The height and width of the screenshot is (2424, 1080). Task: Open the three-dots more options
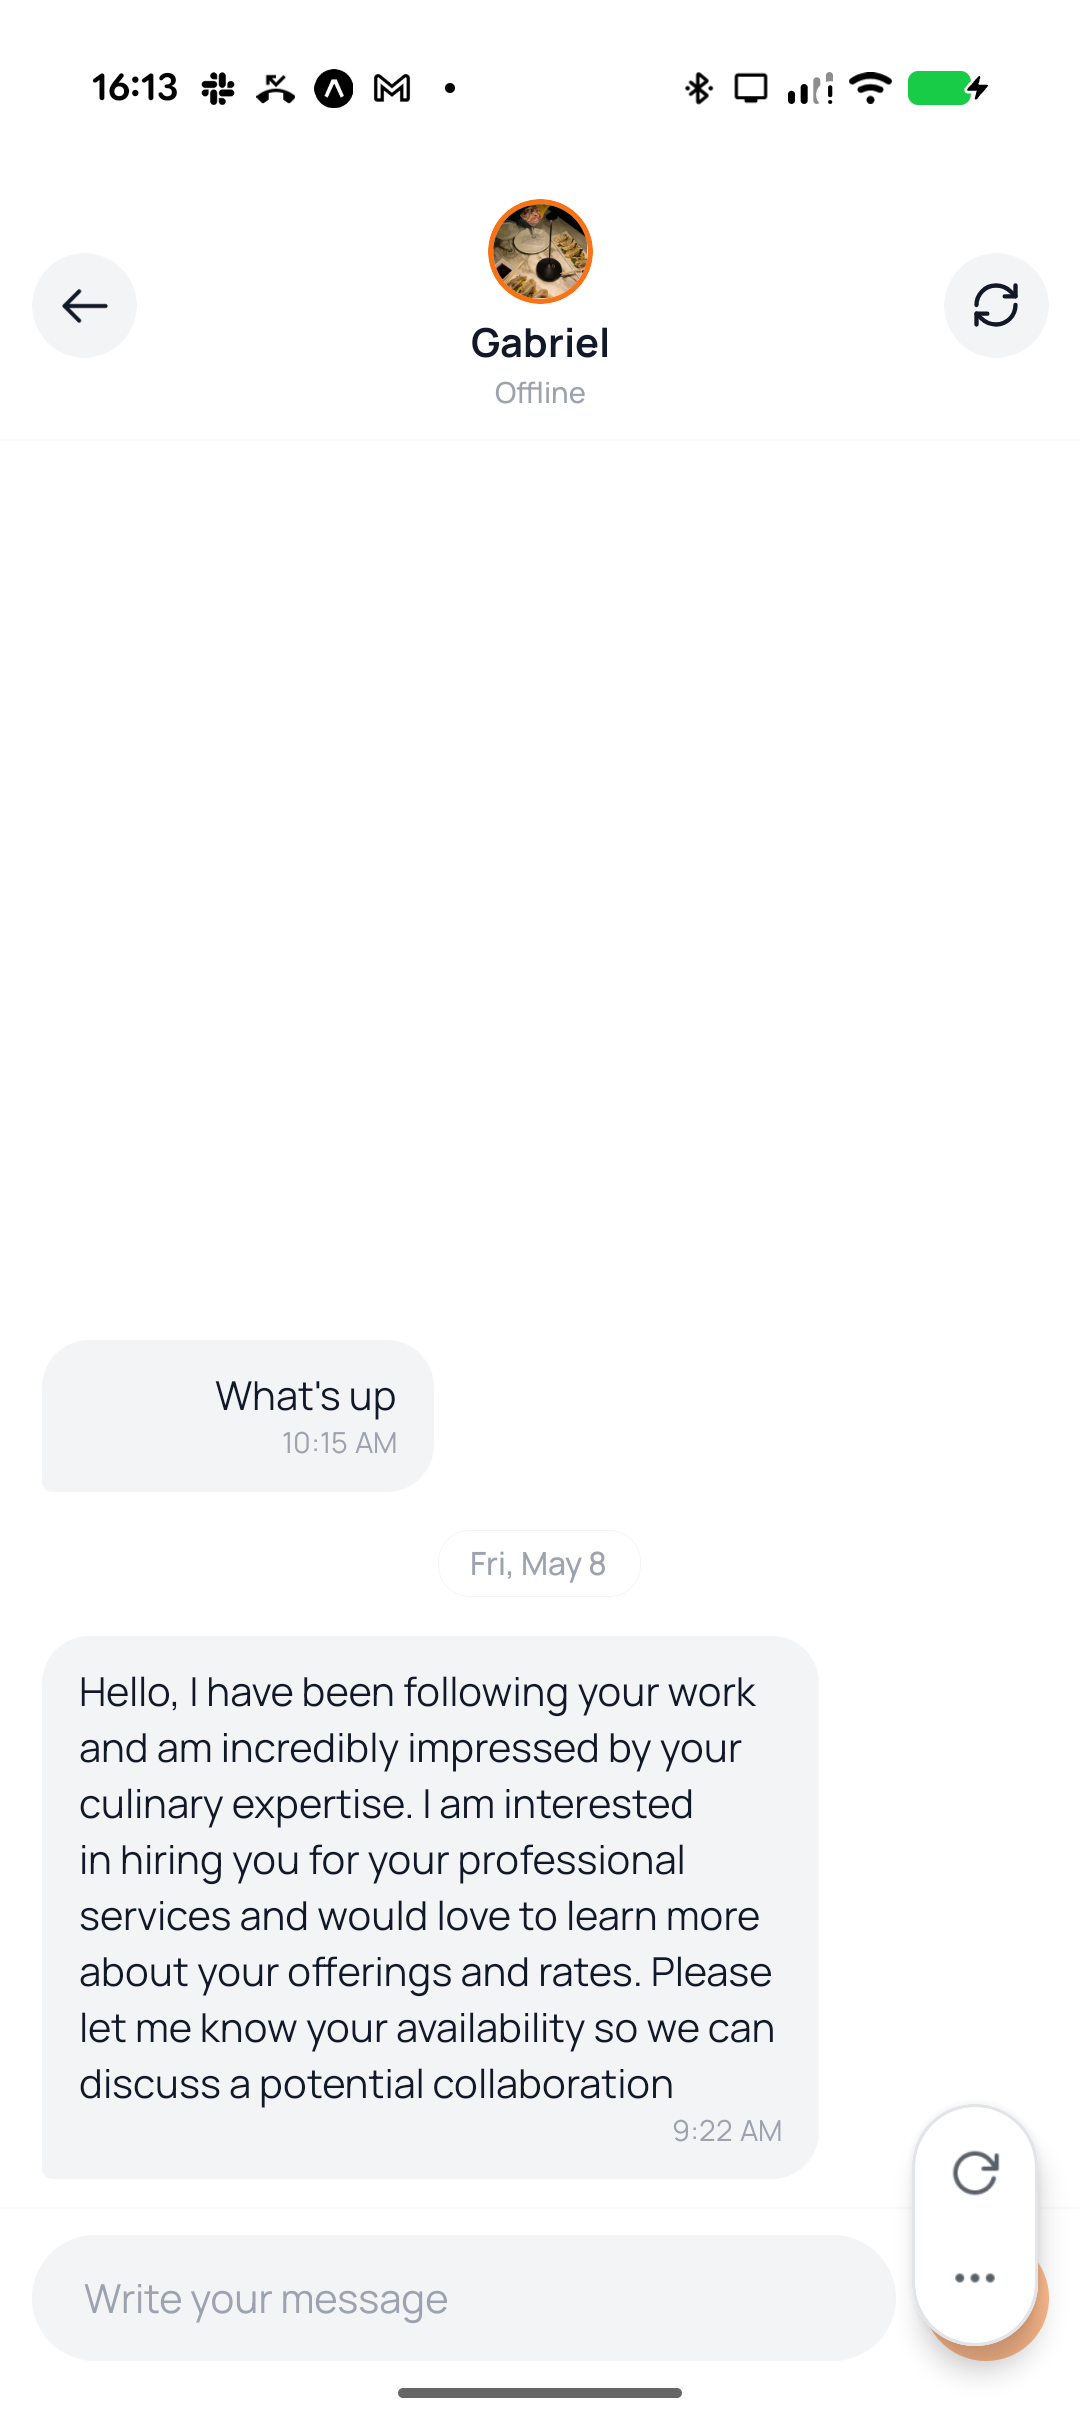[x=975, y=2278]
